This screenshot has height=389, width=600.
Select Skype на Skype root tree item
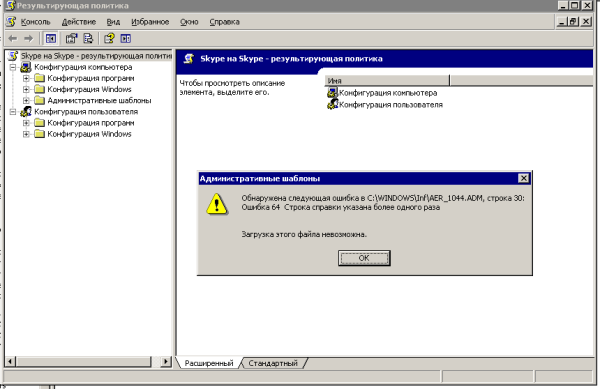pyautogui.click(x=96, y=56)
